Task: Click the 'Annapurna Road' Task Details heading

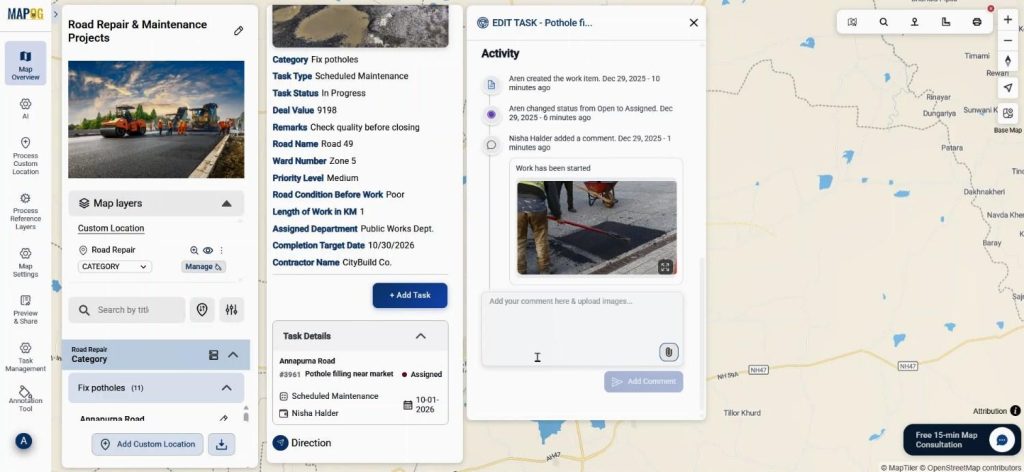Action: pyautogui.click(x=307, y=361)
